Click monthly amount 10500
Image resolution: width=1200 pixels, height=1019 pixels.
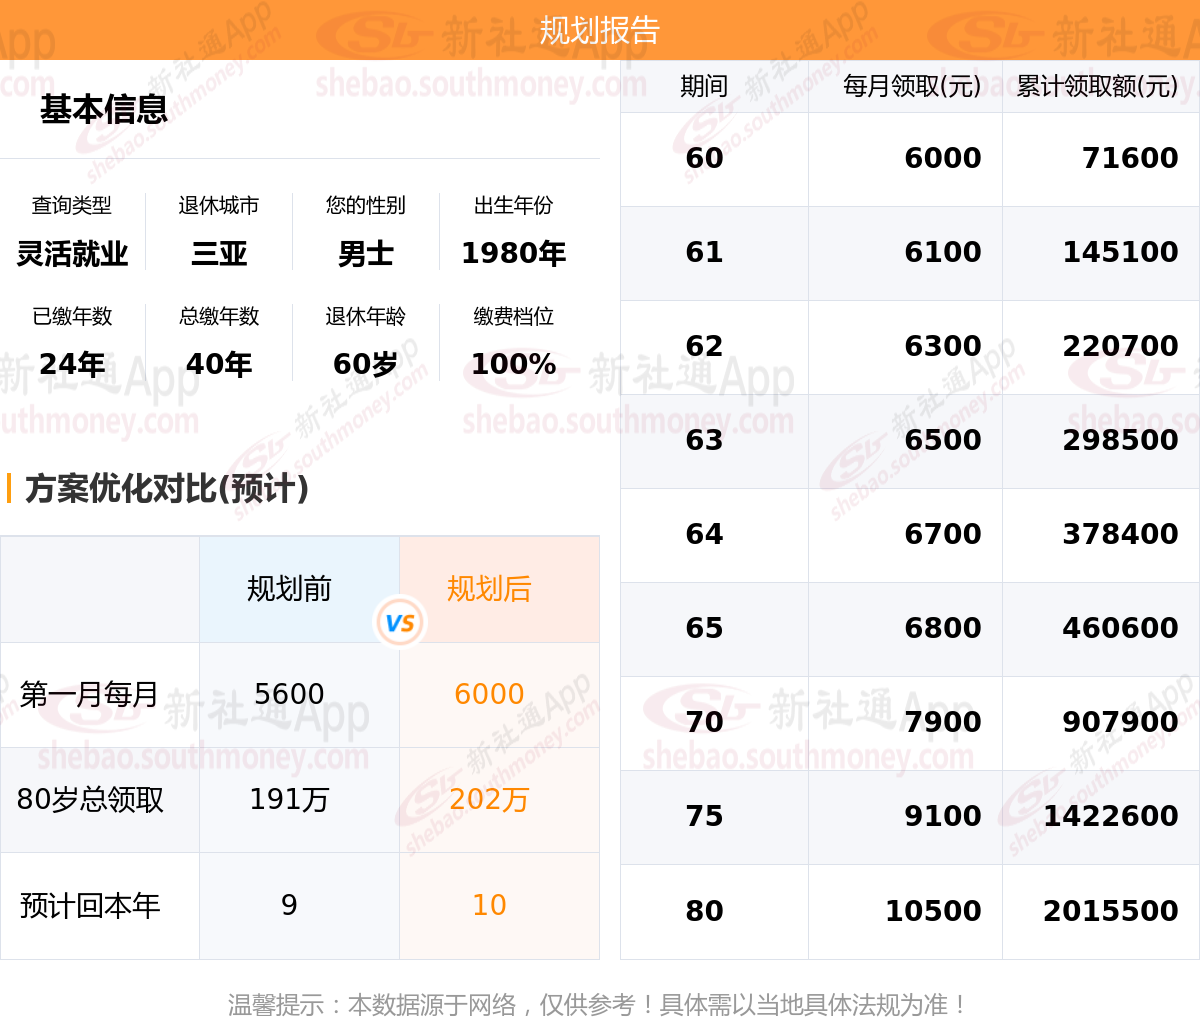coord(933,911)
